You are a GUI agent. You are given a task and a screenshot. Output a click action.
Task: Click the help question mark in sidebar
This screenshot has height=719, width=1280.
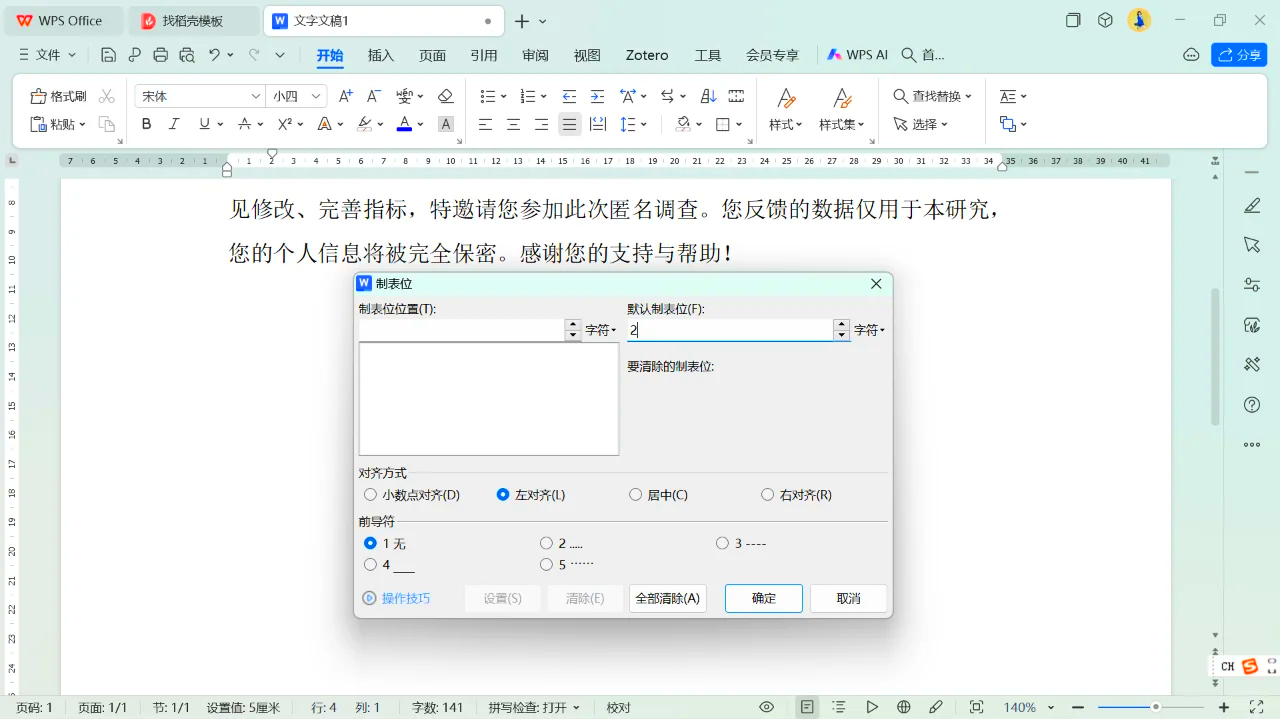(x=1252, y=405)
